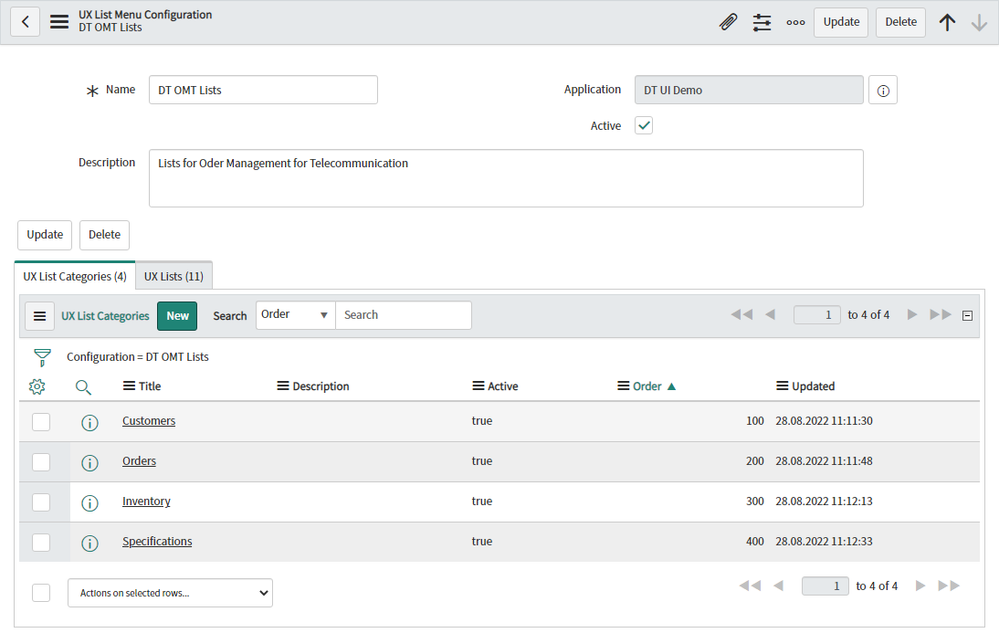Go back using the header arrow
Screen dimensions: 999x635
25,22
